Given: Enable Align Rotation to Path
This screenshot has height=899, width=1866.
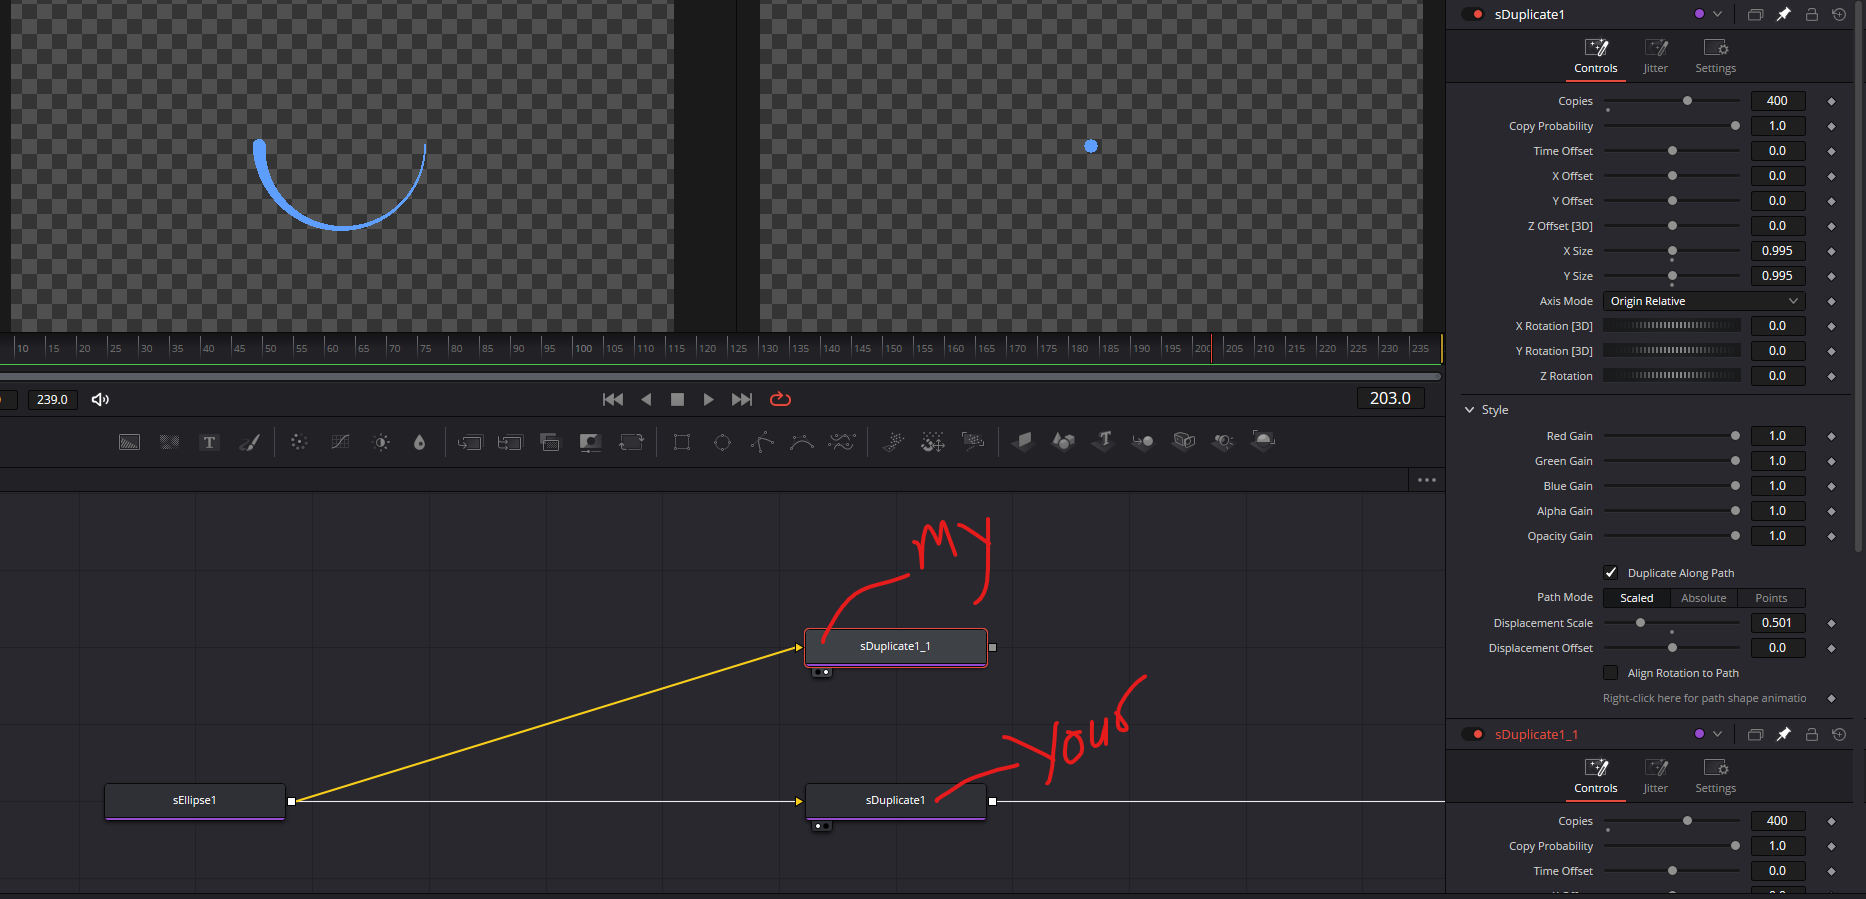Looking at the screenshot, I should pos(1611,673).
